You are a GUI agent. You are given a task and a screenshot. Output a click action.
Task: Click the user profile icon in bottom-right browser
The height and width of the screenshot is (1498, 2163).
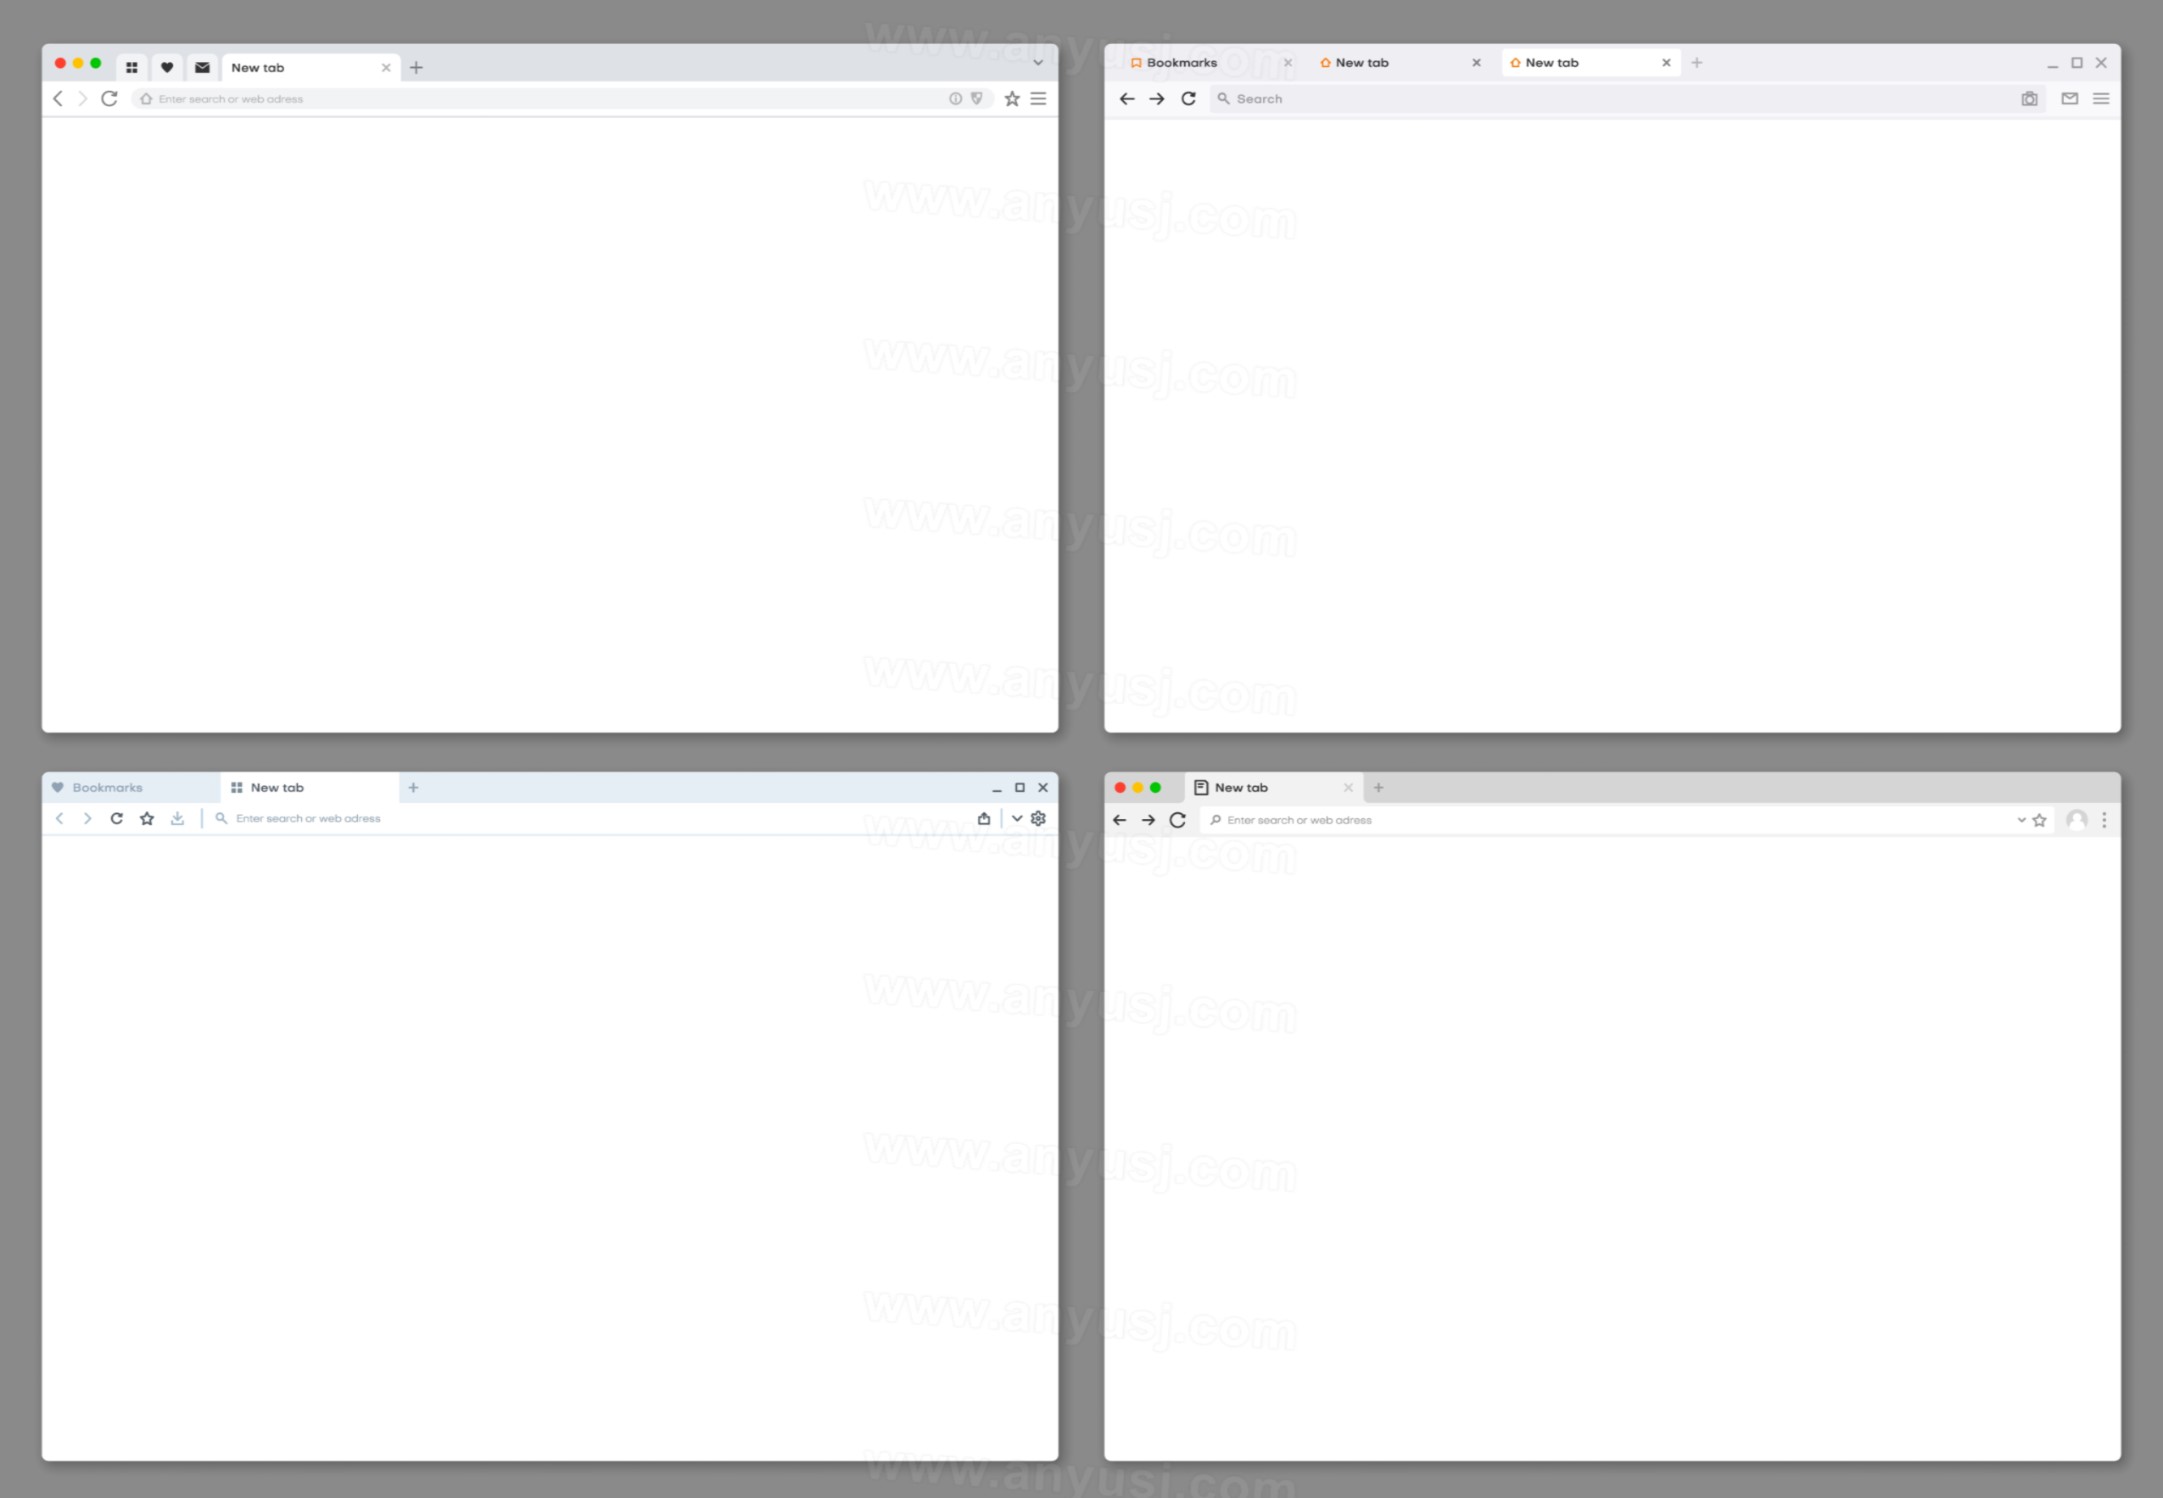(x=2076, y=819)
